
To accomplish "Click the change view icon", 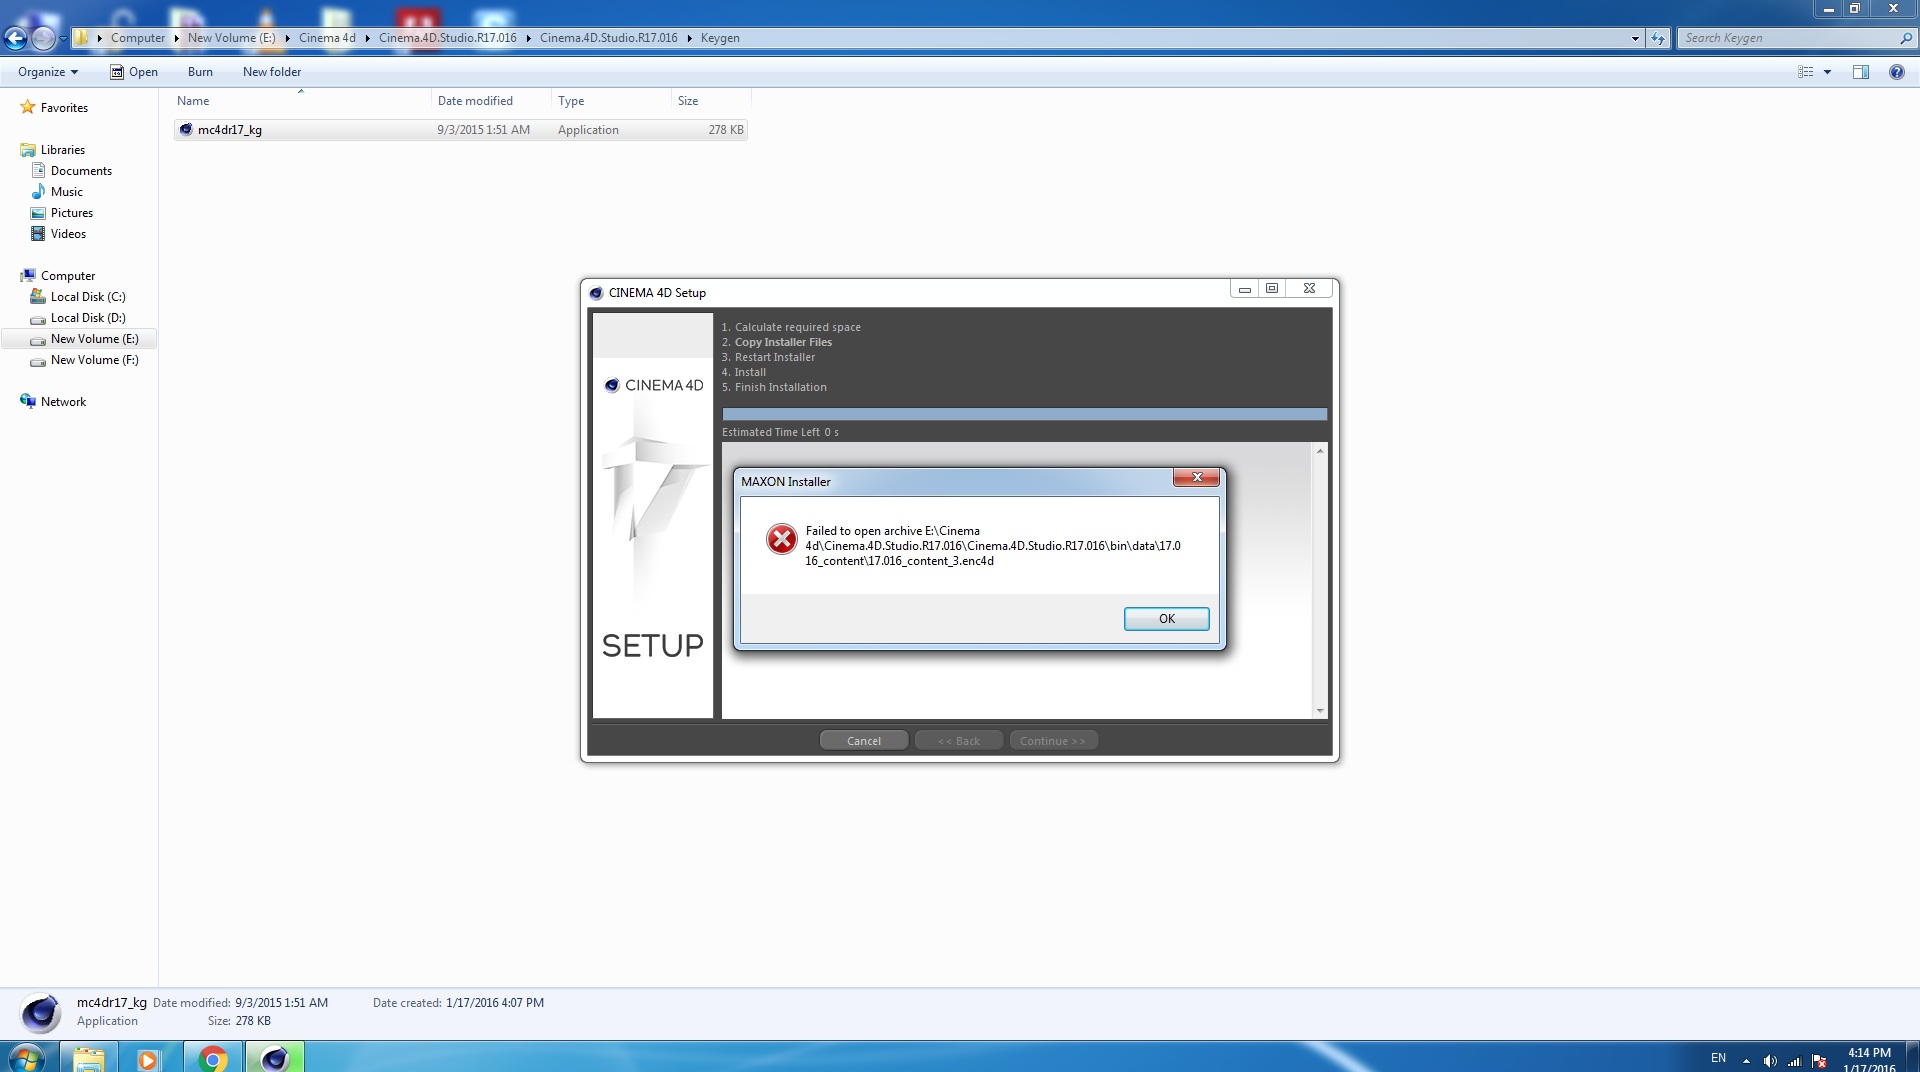I will (1805, 72).
